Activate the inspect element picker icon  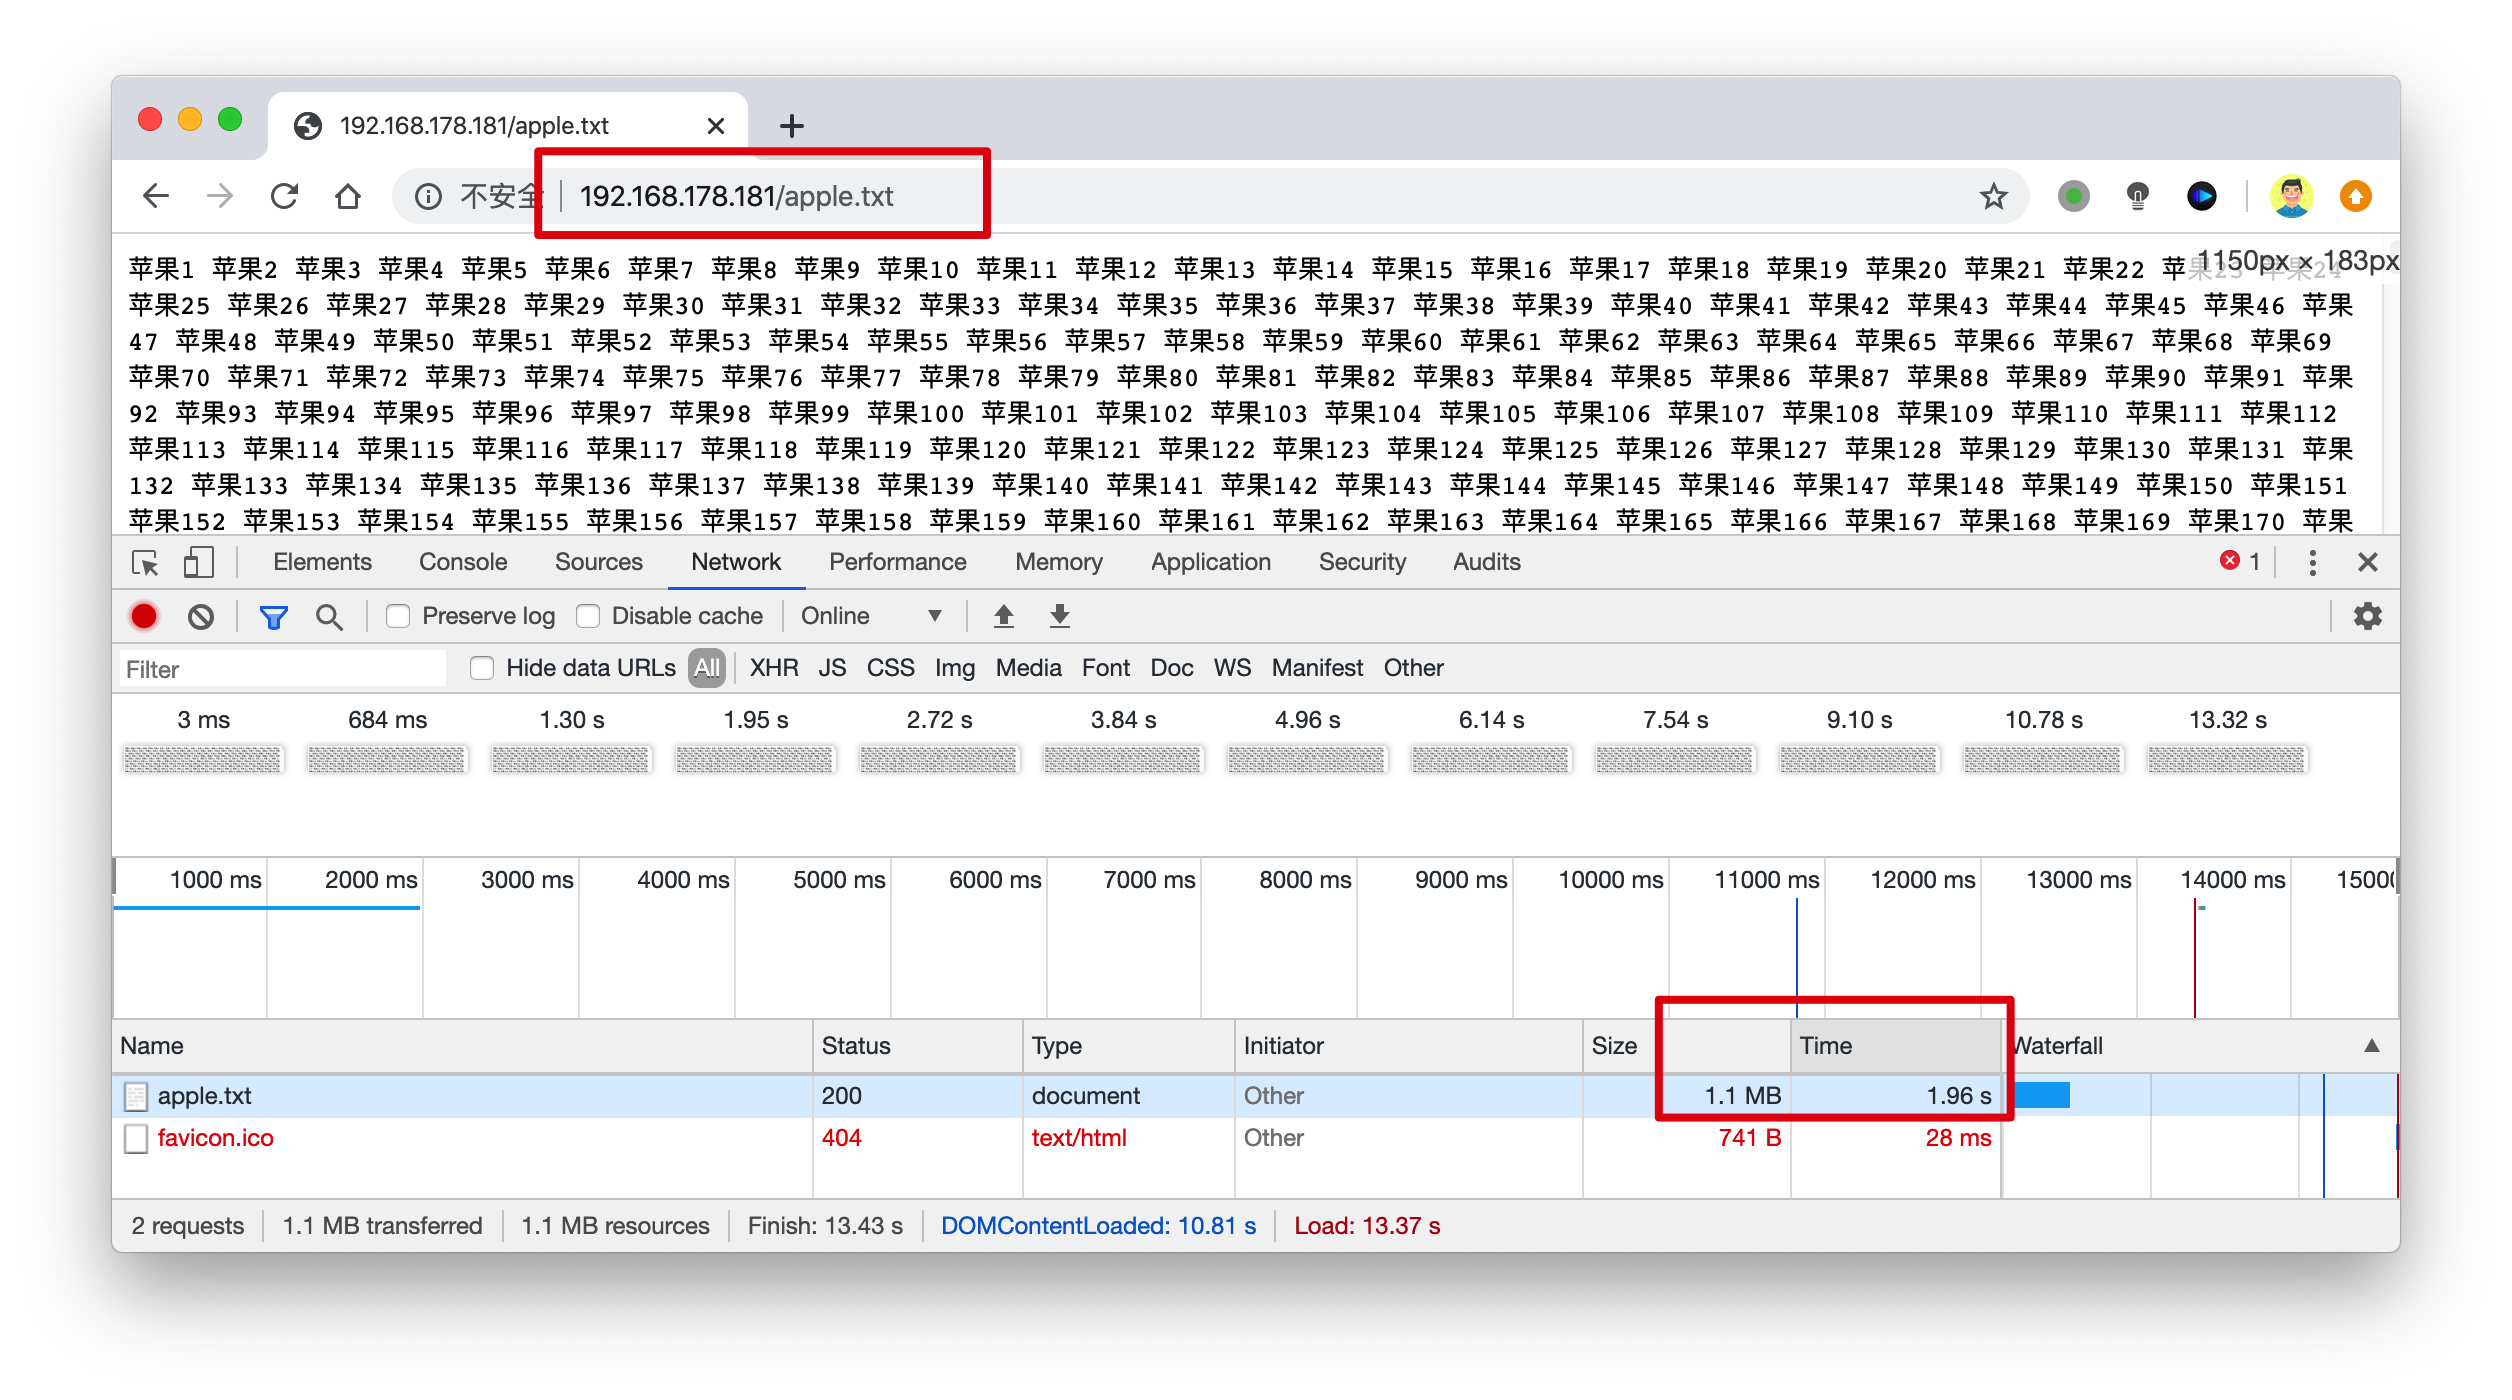pyautogui.click(x=146, y=562)
